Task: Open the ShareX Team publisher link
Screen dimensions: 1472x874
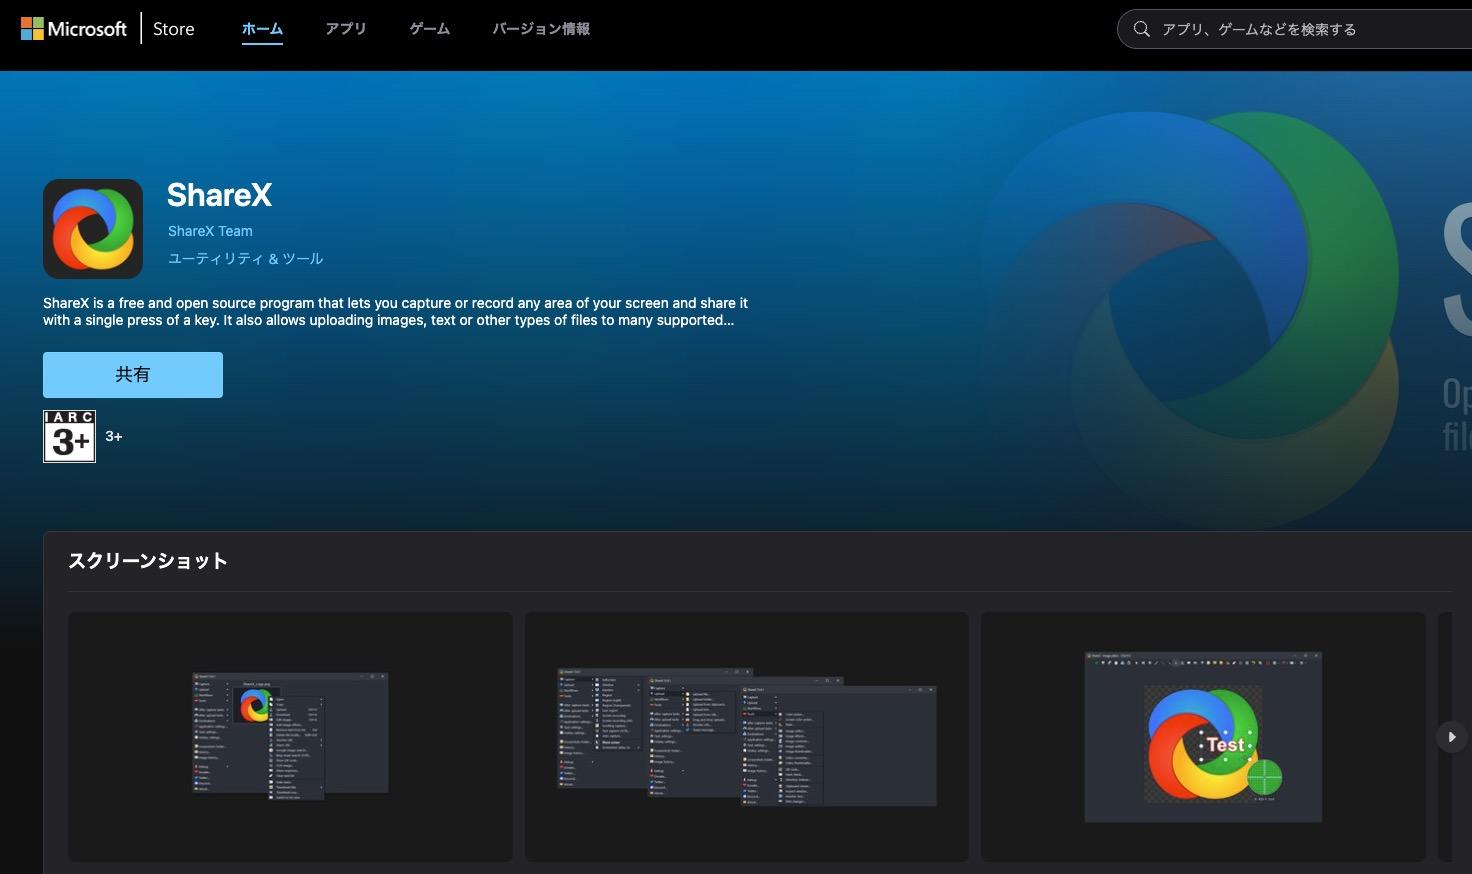Action: (210, 231)
